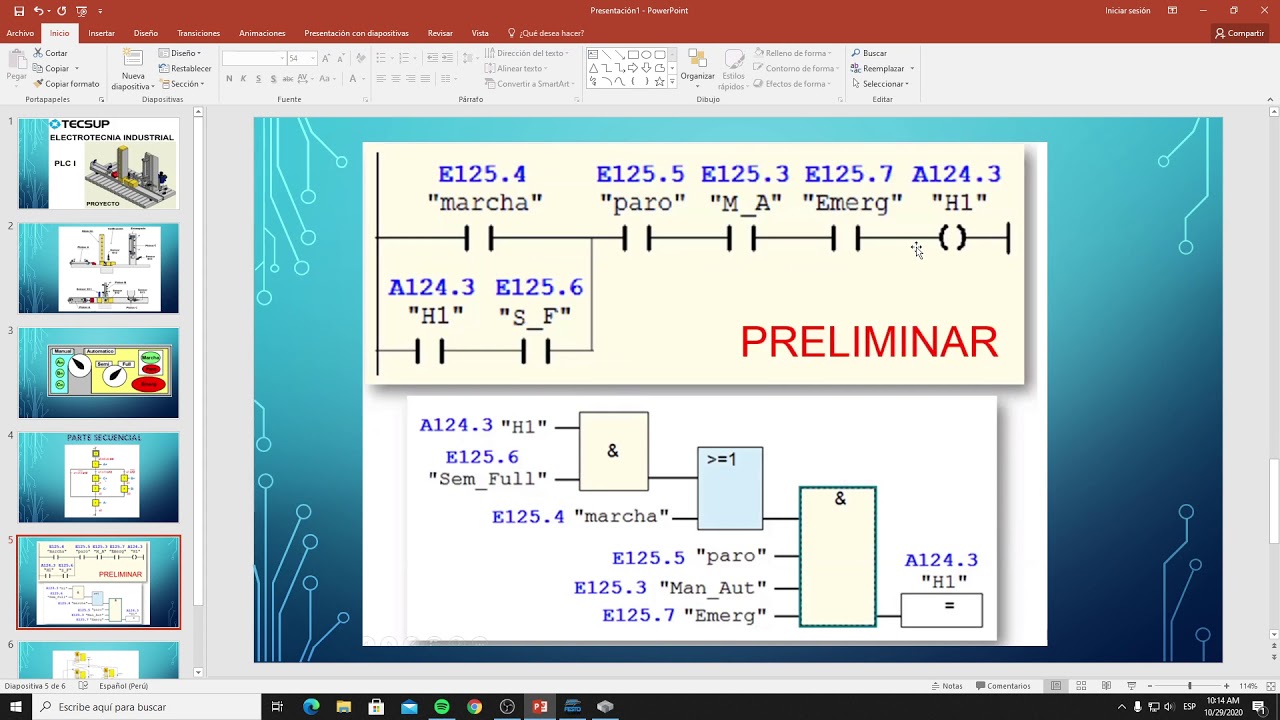The height and width of the screenshot is (720, 1280).
Task: Add a slide with Nueva diapositiva
Action: point(132,68)
